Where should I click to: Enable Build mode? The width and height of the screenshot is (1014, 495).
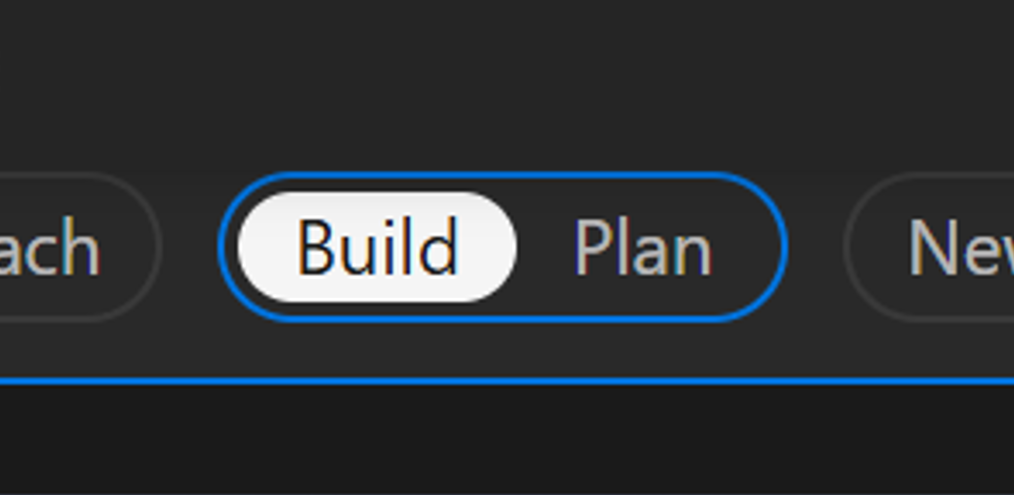click(x=377, y=247)
